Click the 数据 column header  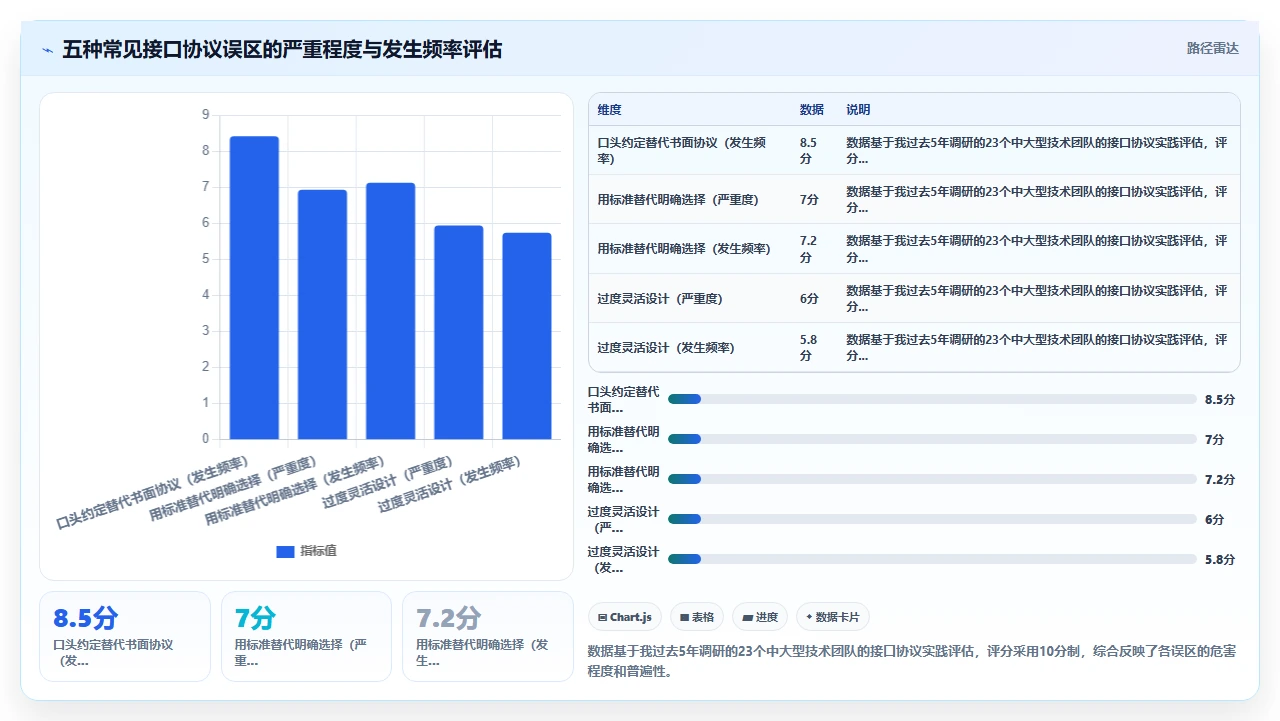point(811,110)
